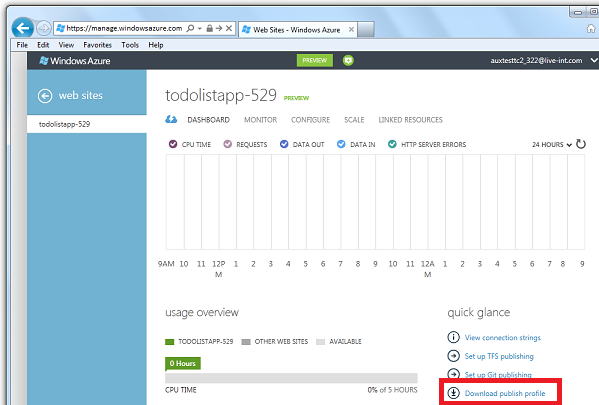Screen dimensions: 599x405
Task: Click the green TODOLISTAPP-529 legend swatch
Action: tap(169, 342)
